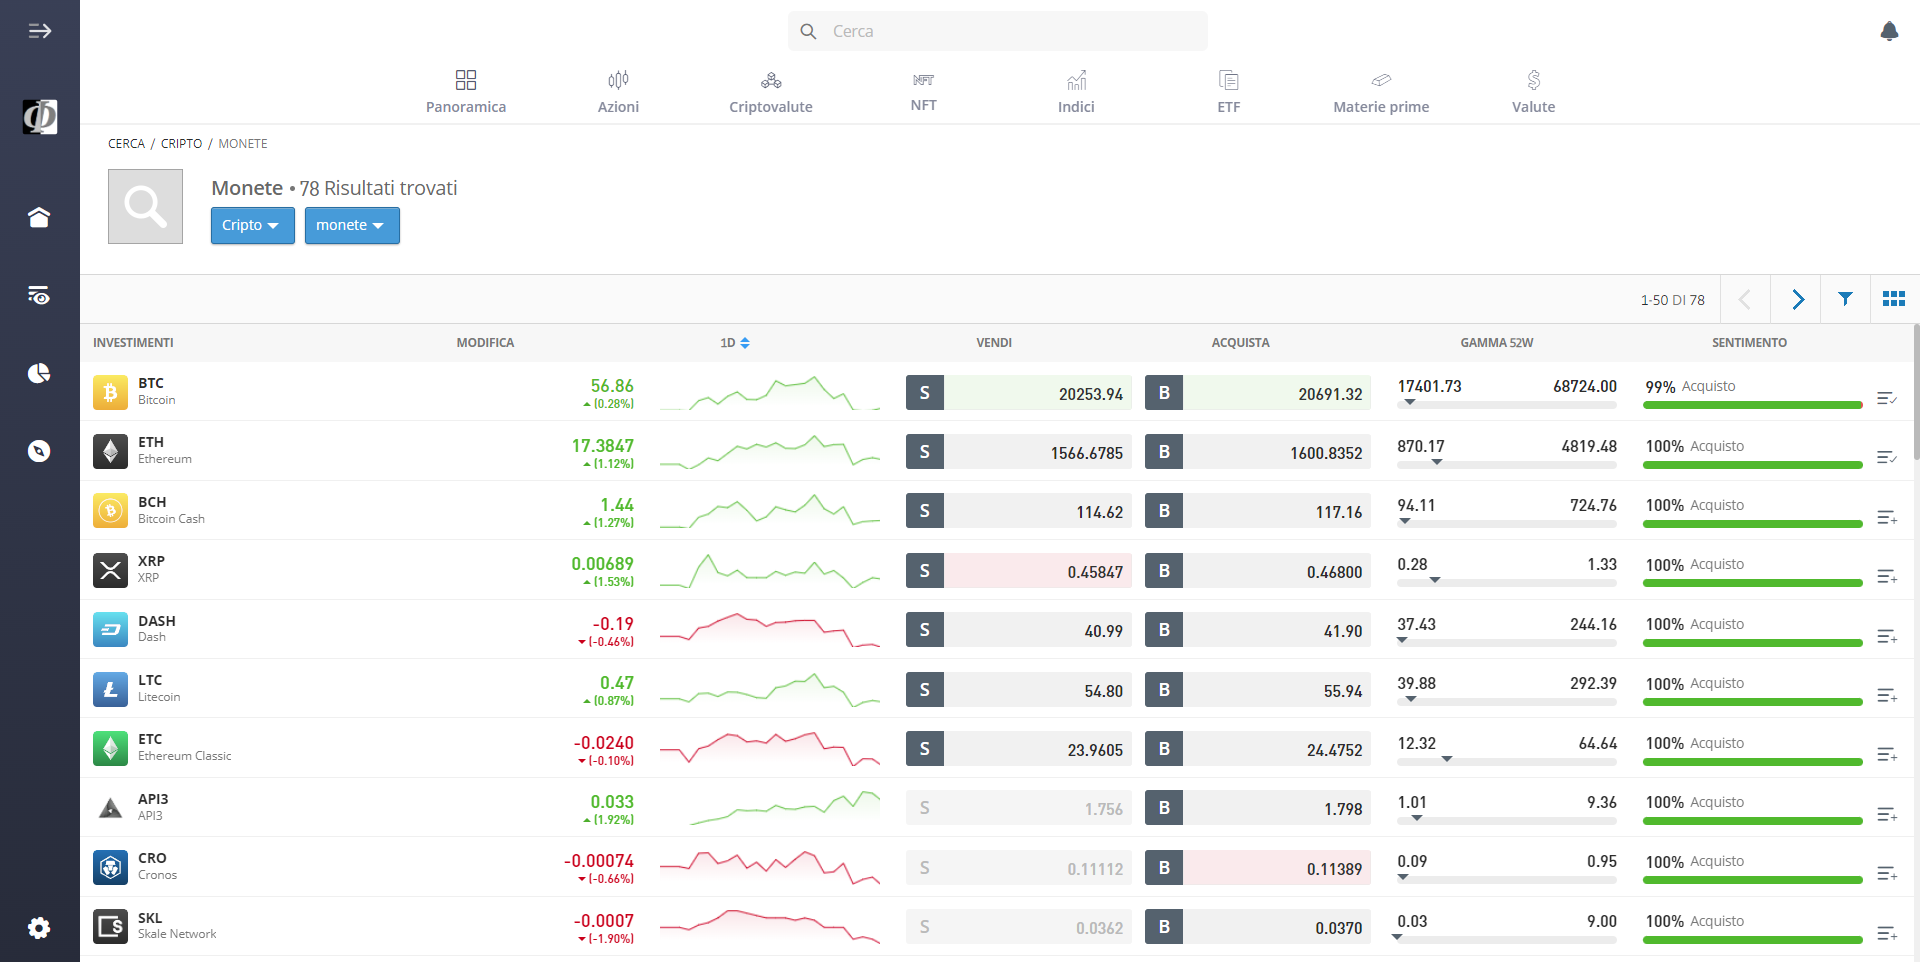
Task: Click the XRP logo icon
Action: pos(110,570)
